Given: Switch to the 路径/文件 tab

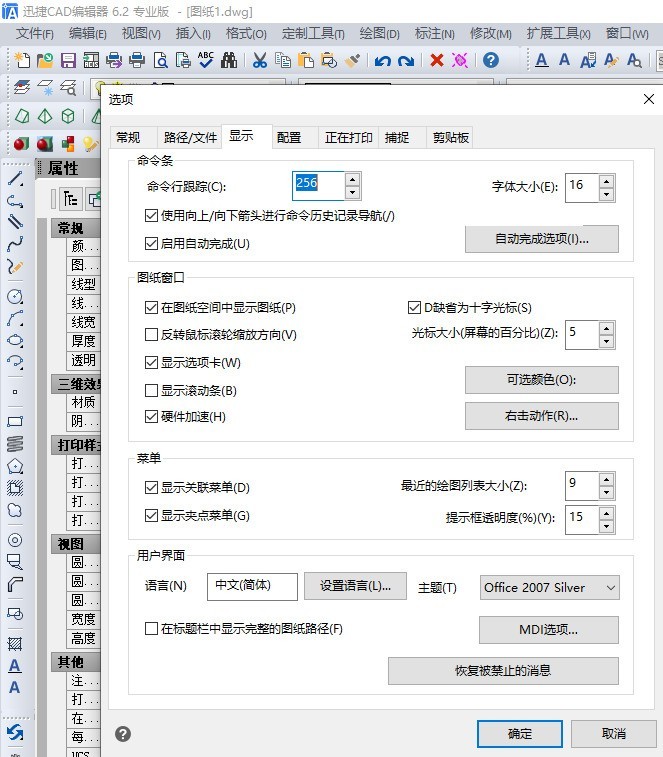Looking at the screenshot, I should point(190,138).
